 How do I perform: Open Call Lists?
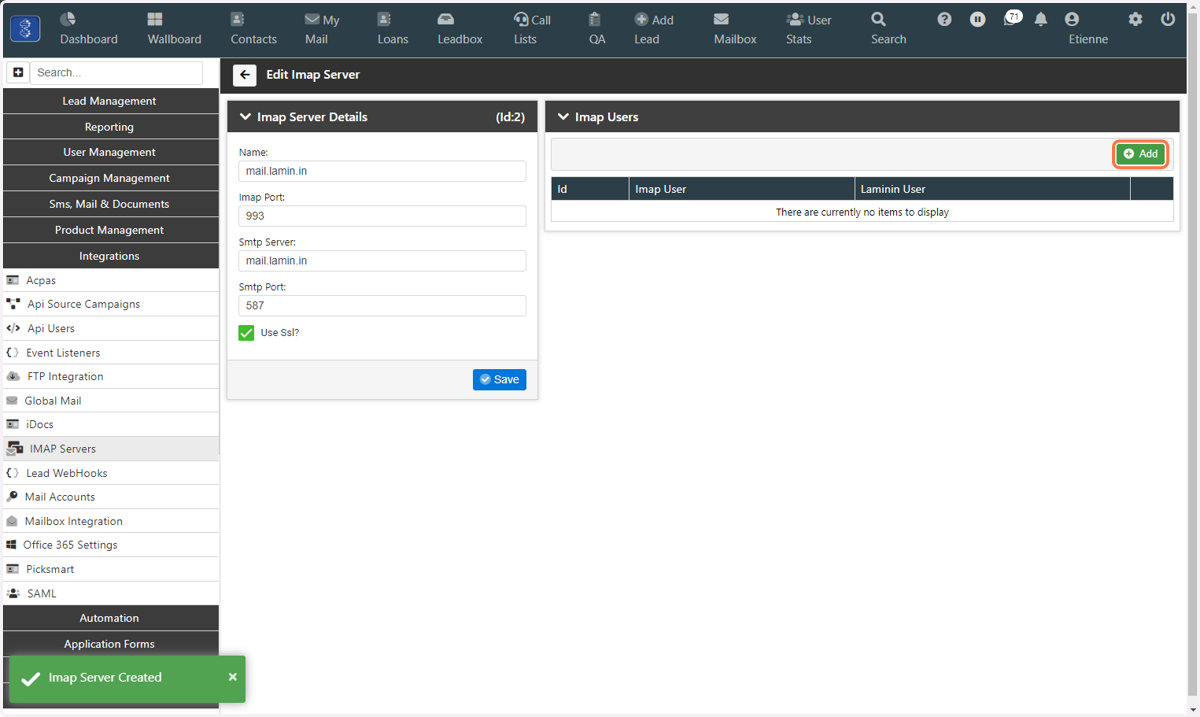(532, 29)
